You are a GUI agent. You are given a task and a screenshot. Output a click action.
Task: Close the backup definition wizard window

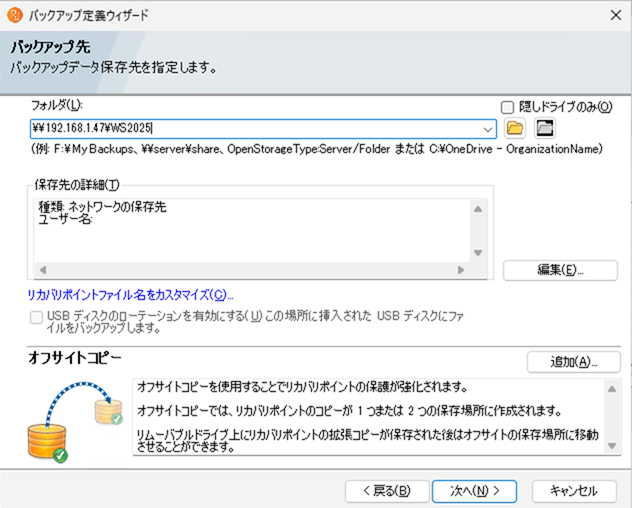pyautogui.click(x=615, y=15)
